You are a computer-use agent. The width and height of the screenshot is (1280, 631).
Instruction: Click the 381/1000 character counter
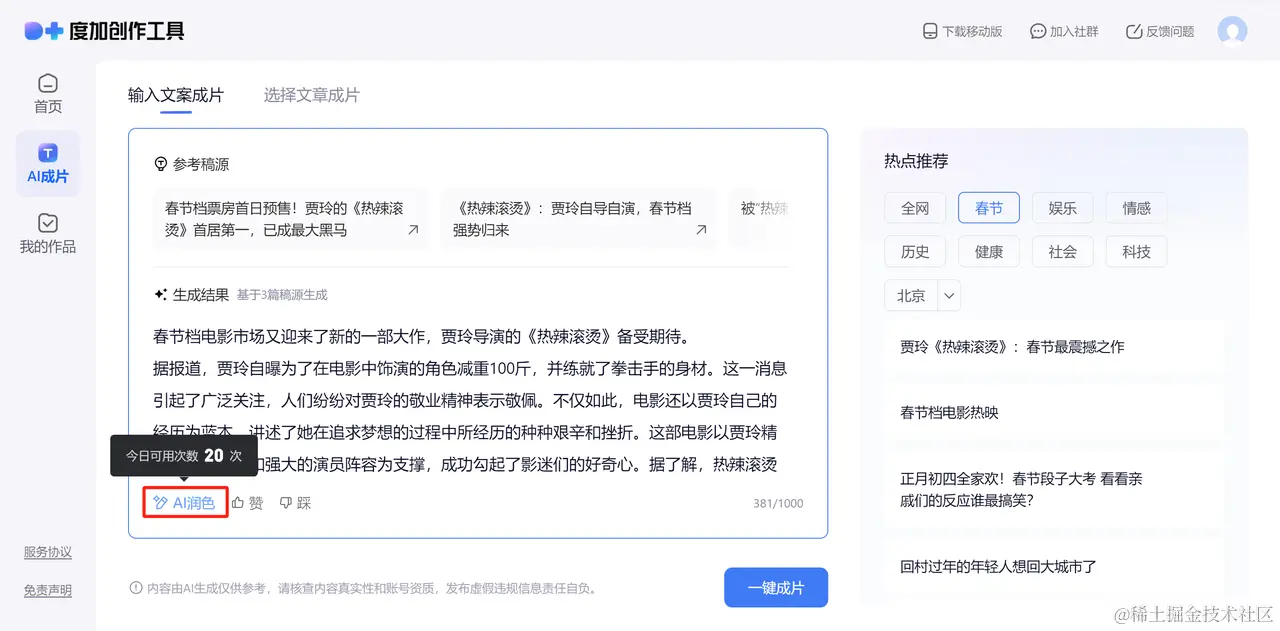[x=778, y=504]
